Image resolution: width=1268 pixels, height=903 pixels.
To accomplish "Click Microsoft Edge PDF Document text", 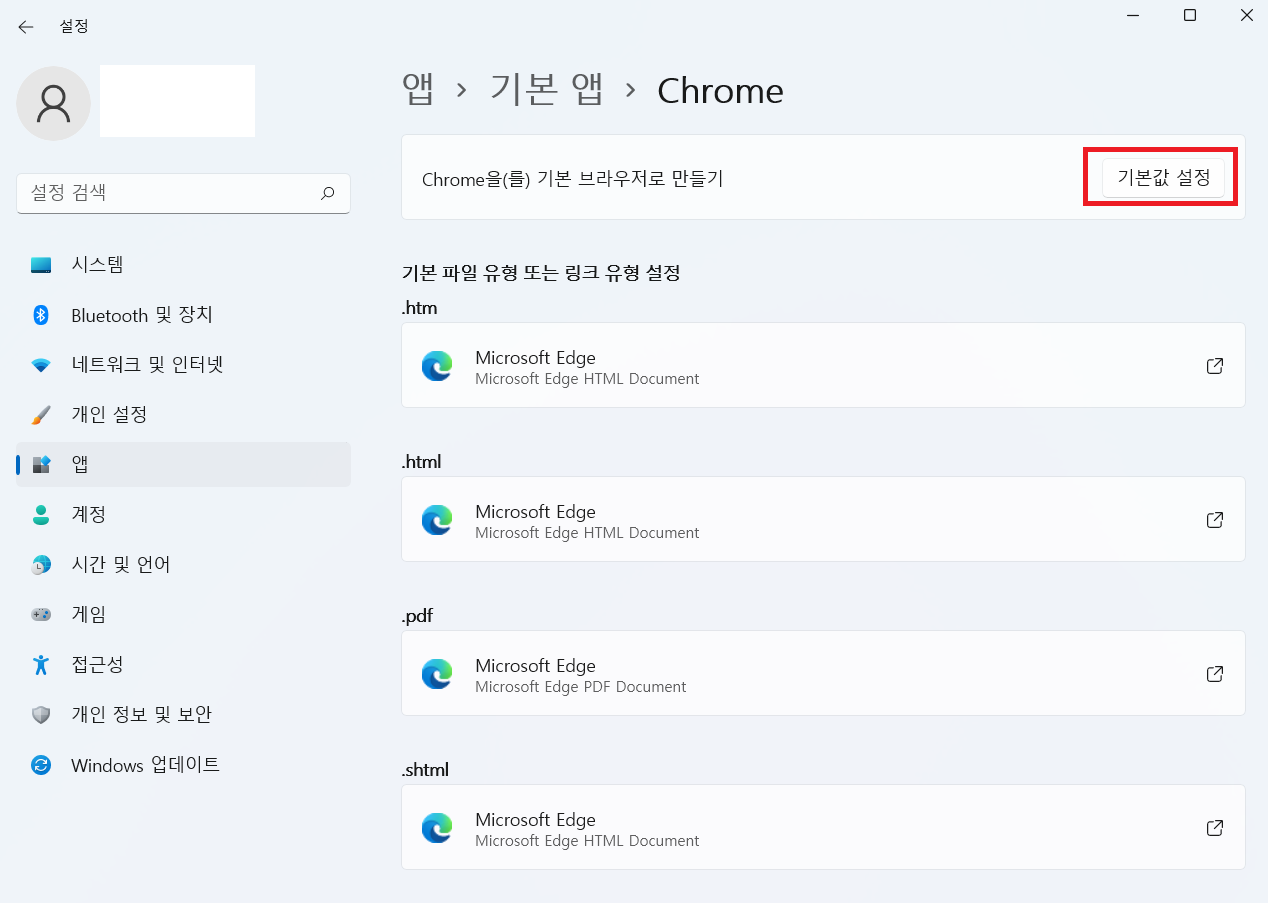I will (581, 687).
